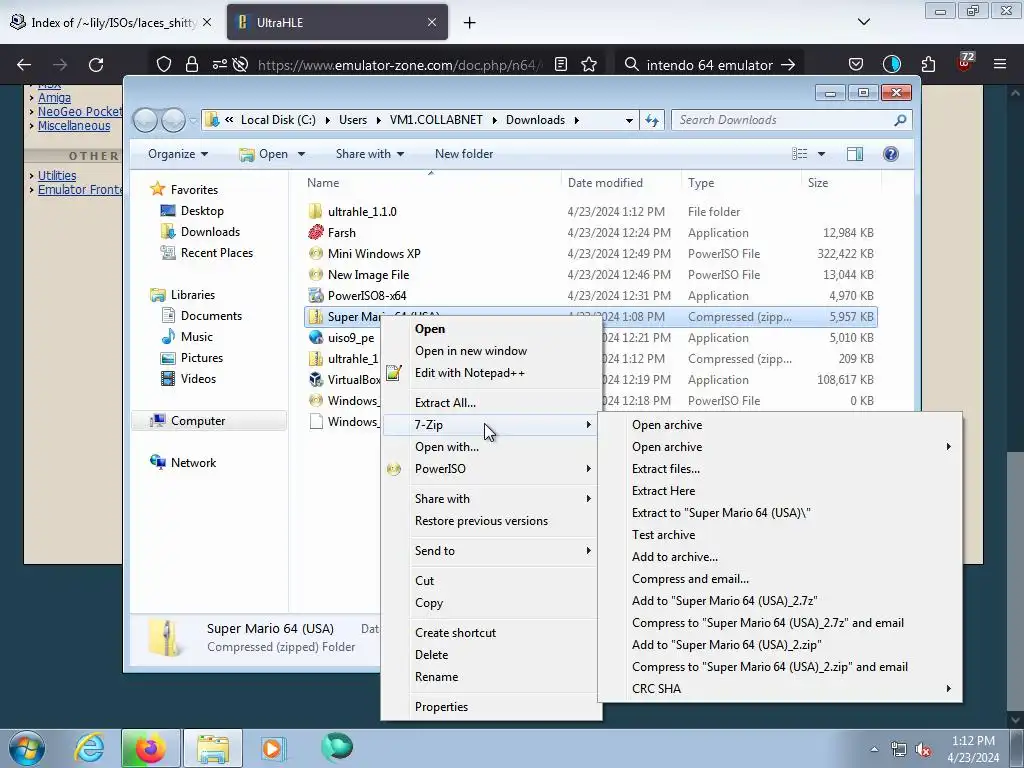Viewport: 1024px width, 768px height.
Task: Launch Internet Explorer from taskbar
Action: (89, 748)
